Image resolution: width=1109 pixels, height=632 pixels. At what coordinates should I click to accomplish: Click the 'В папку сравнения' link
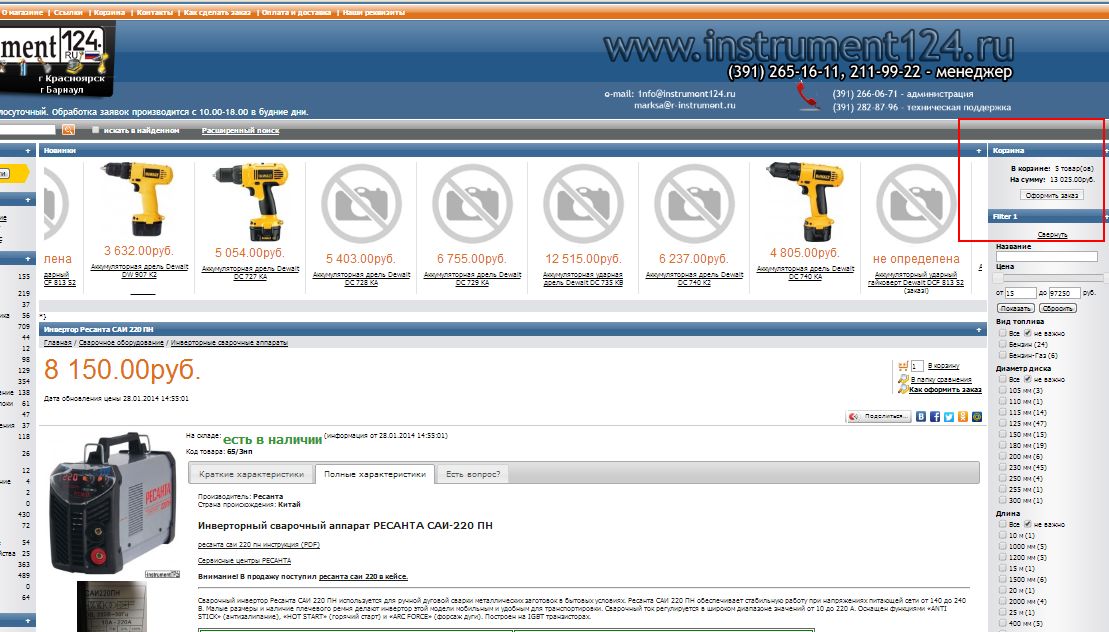point(941,379)
